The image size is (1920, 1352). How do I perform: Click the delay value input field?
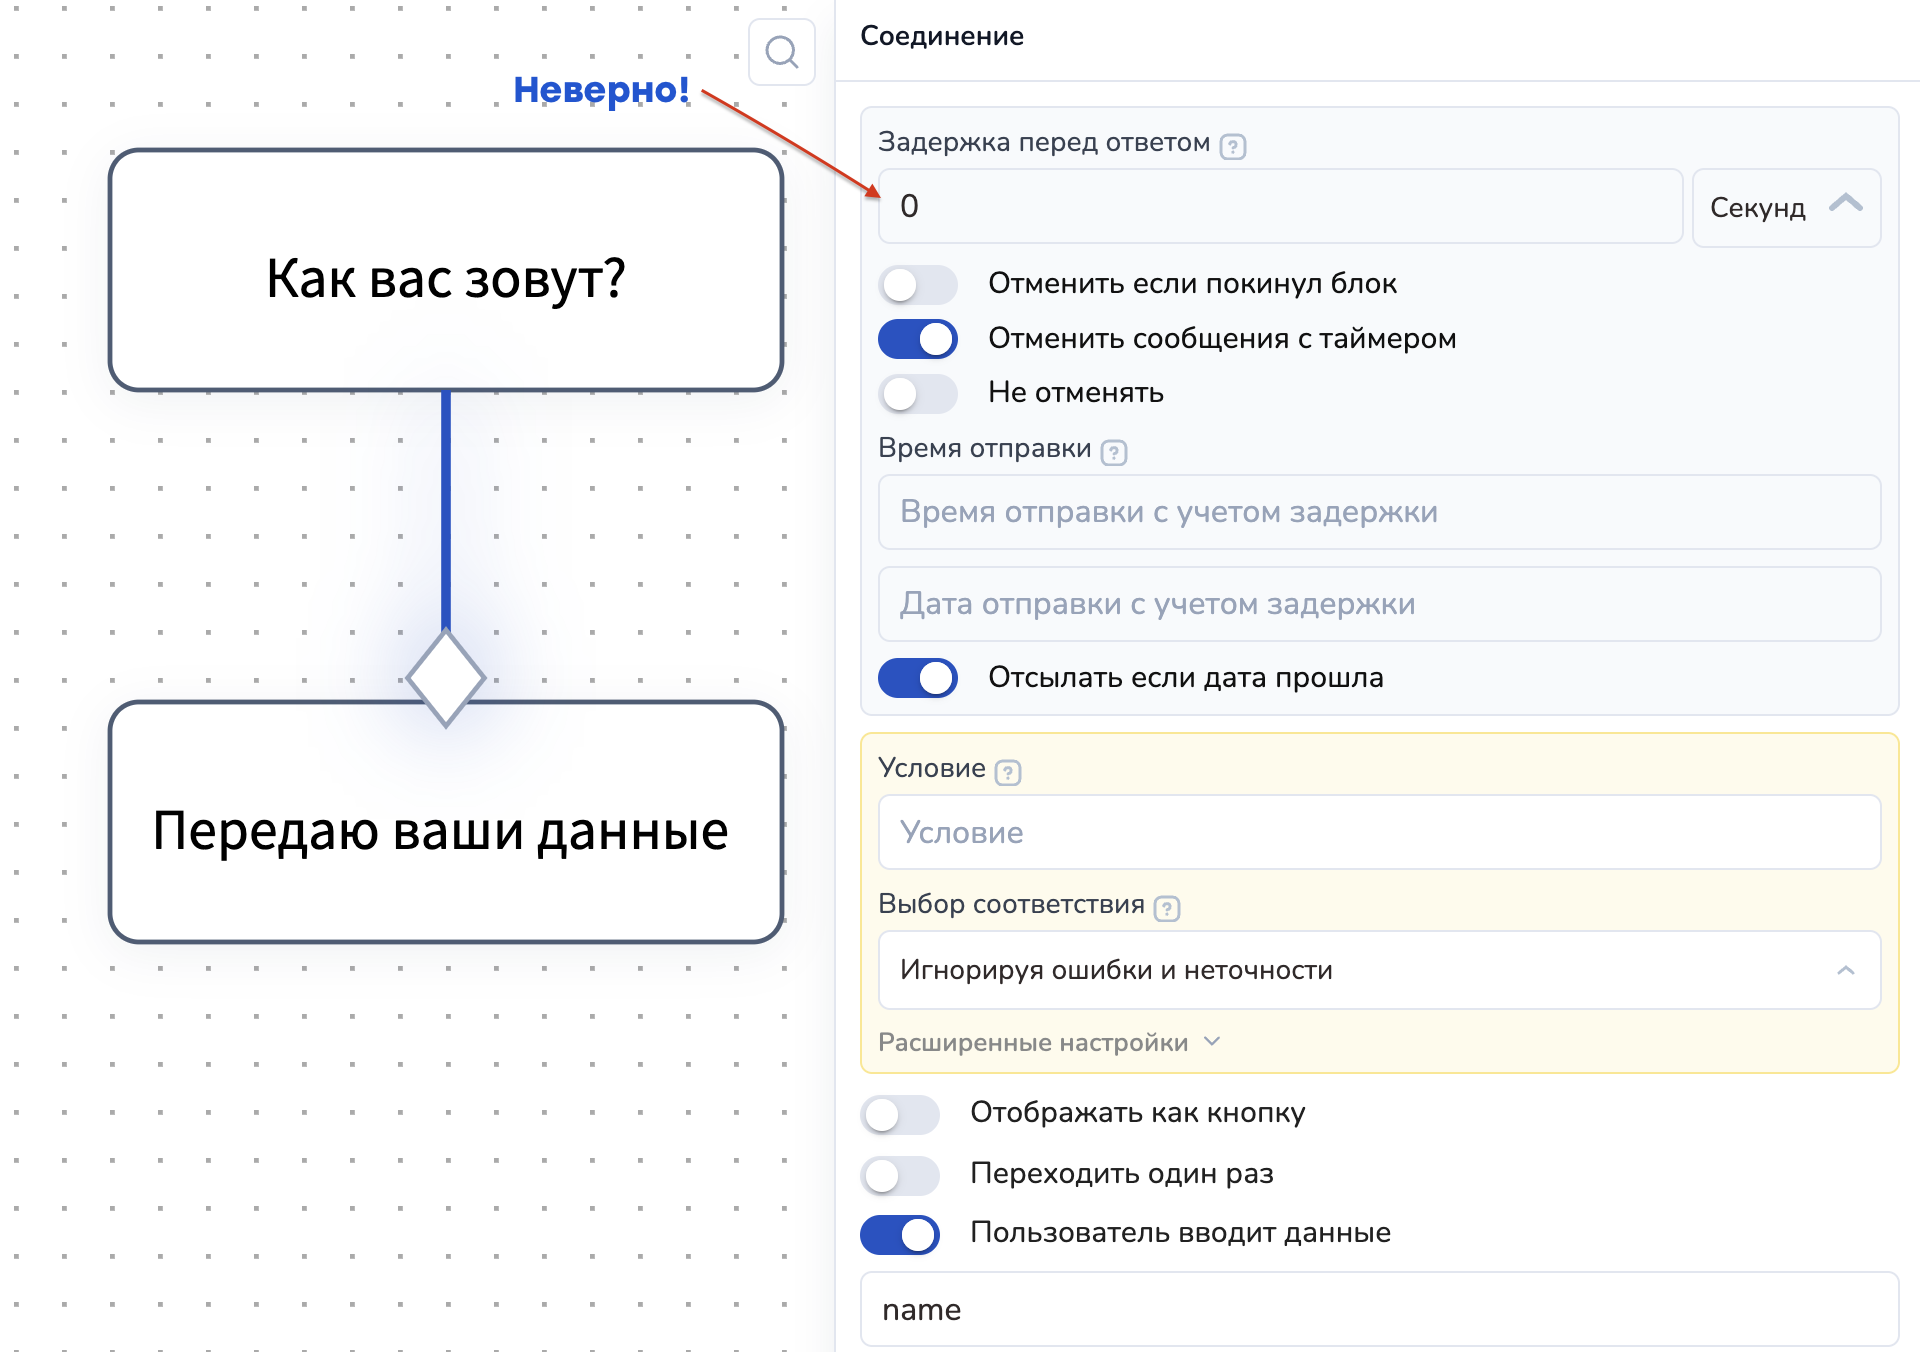point(1280,207)
